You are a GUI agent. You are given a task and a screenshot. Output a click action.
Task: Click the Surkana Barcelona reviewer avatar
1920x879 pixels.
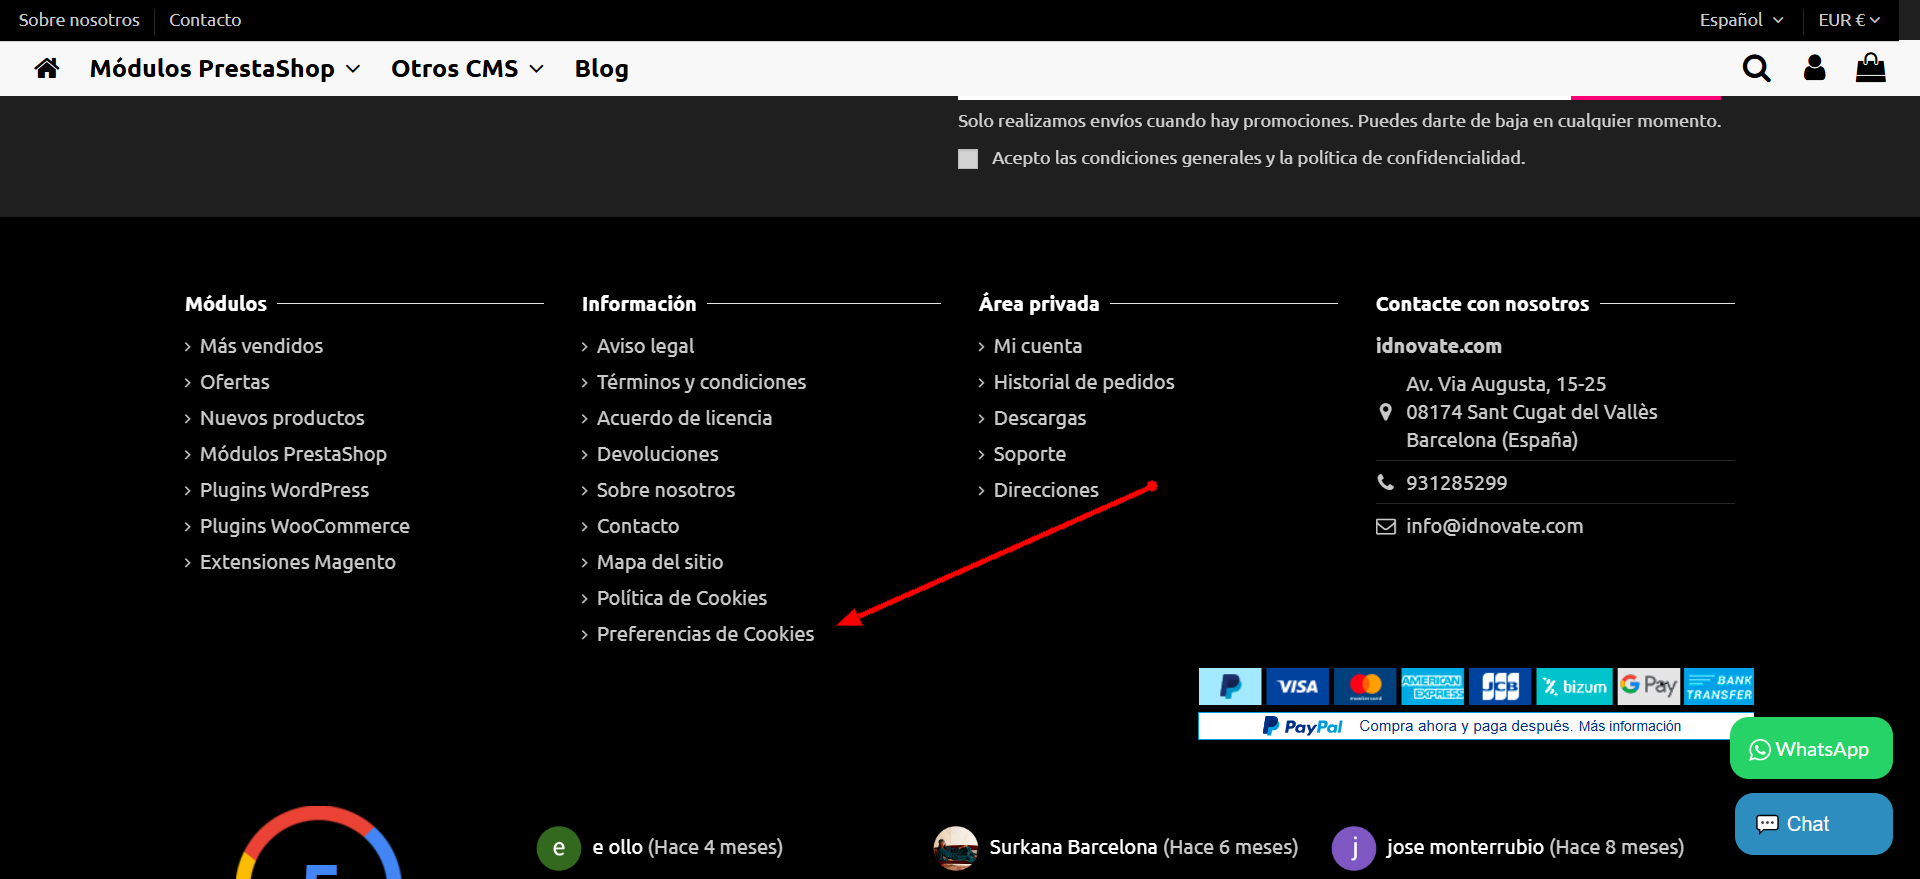click(x=956, y=848)
